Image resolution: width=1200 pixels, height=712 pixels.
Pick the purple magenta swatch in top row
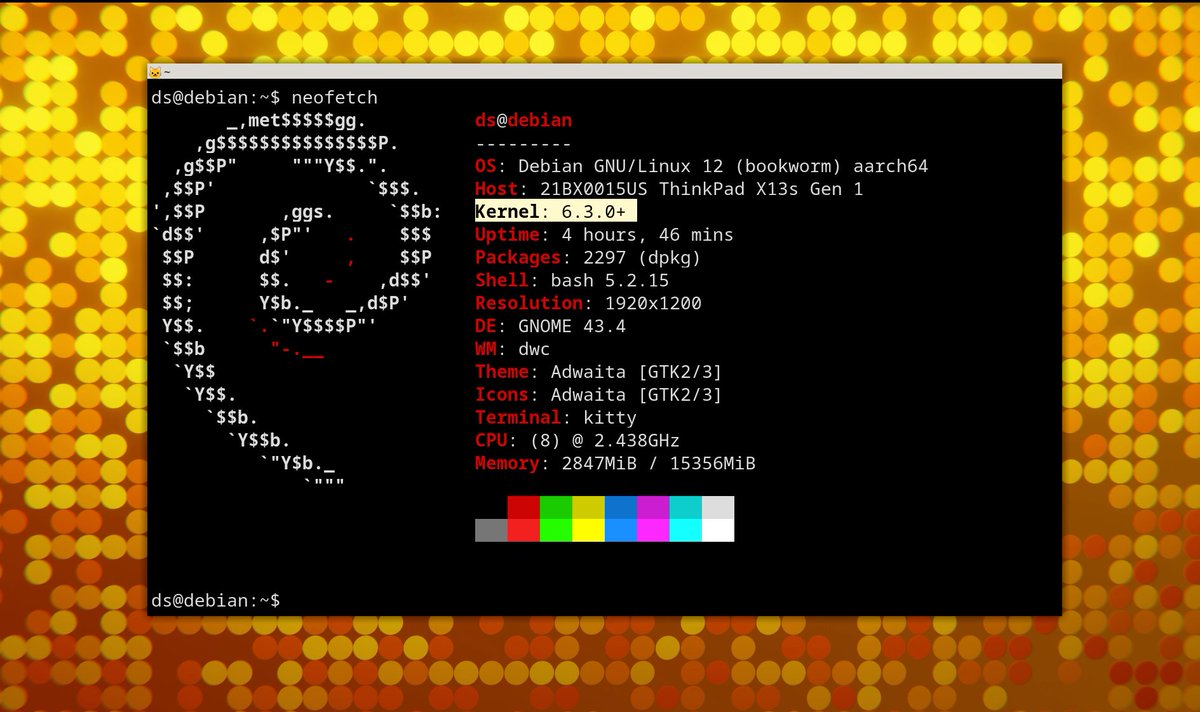[x=653, y=507]
